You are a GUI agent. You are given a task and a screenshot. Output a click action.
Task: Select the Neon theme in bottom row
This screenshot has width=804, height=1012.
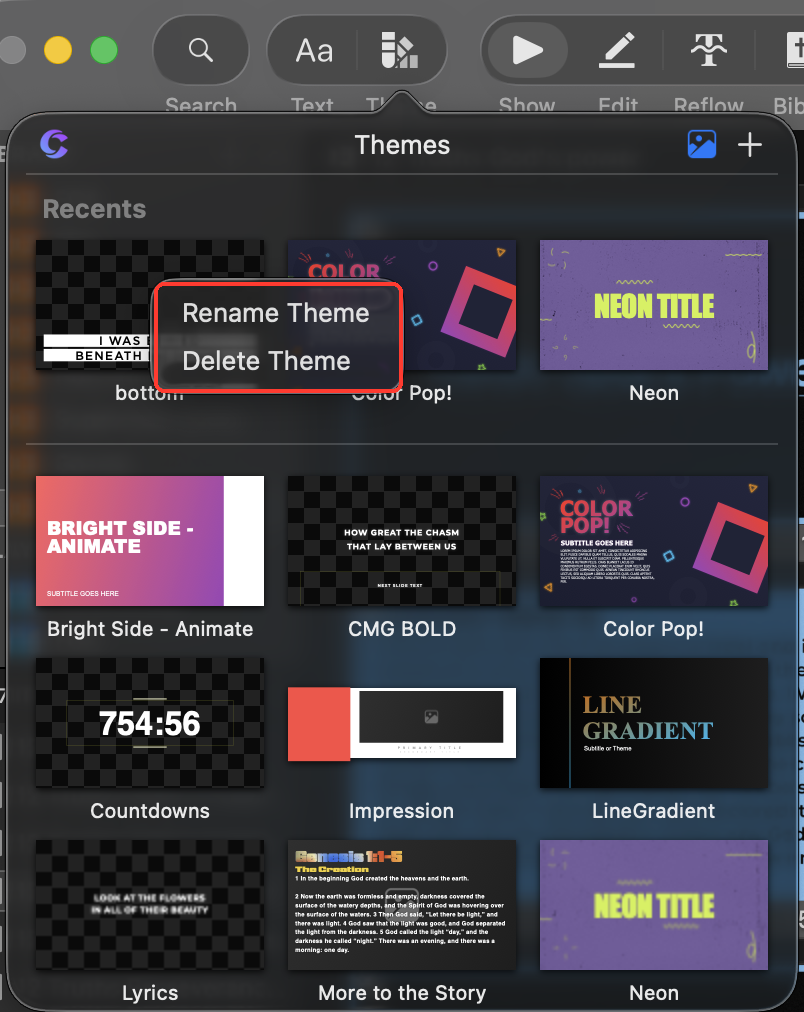coord(654,904)
